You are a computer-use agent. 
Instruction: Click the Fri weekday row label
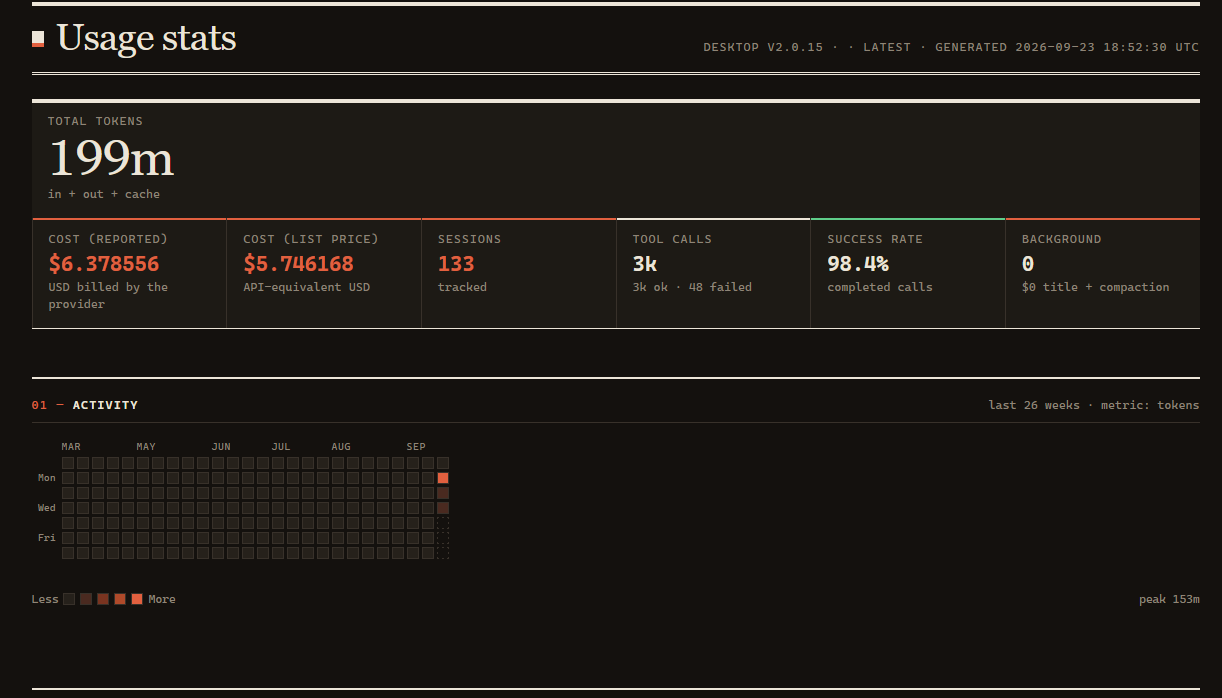[x=47, y=538]
